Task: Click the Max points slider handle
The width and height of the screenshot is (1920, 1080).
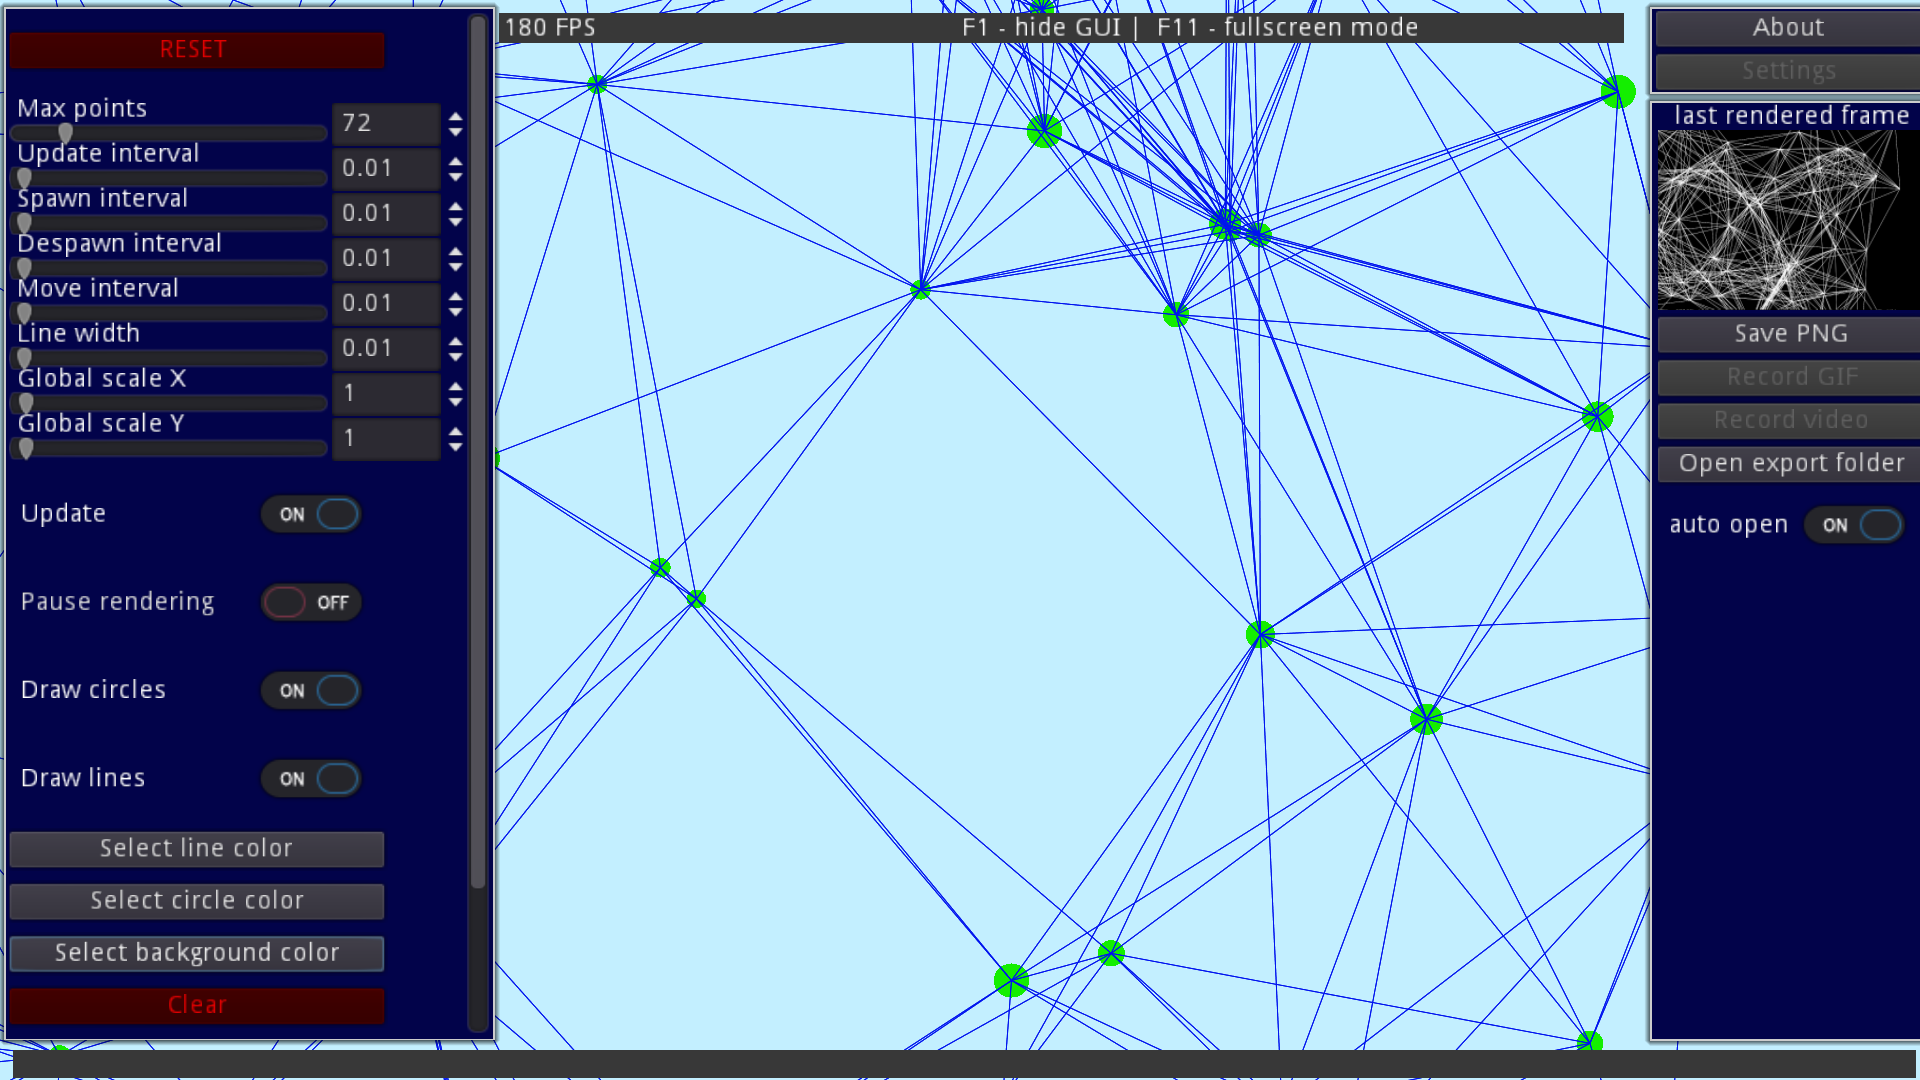Action: click(65, 133)
